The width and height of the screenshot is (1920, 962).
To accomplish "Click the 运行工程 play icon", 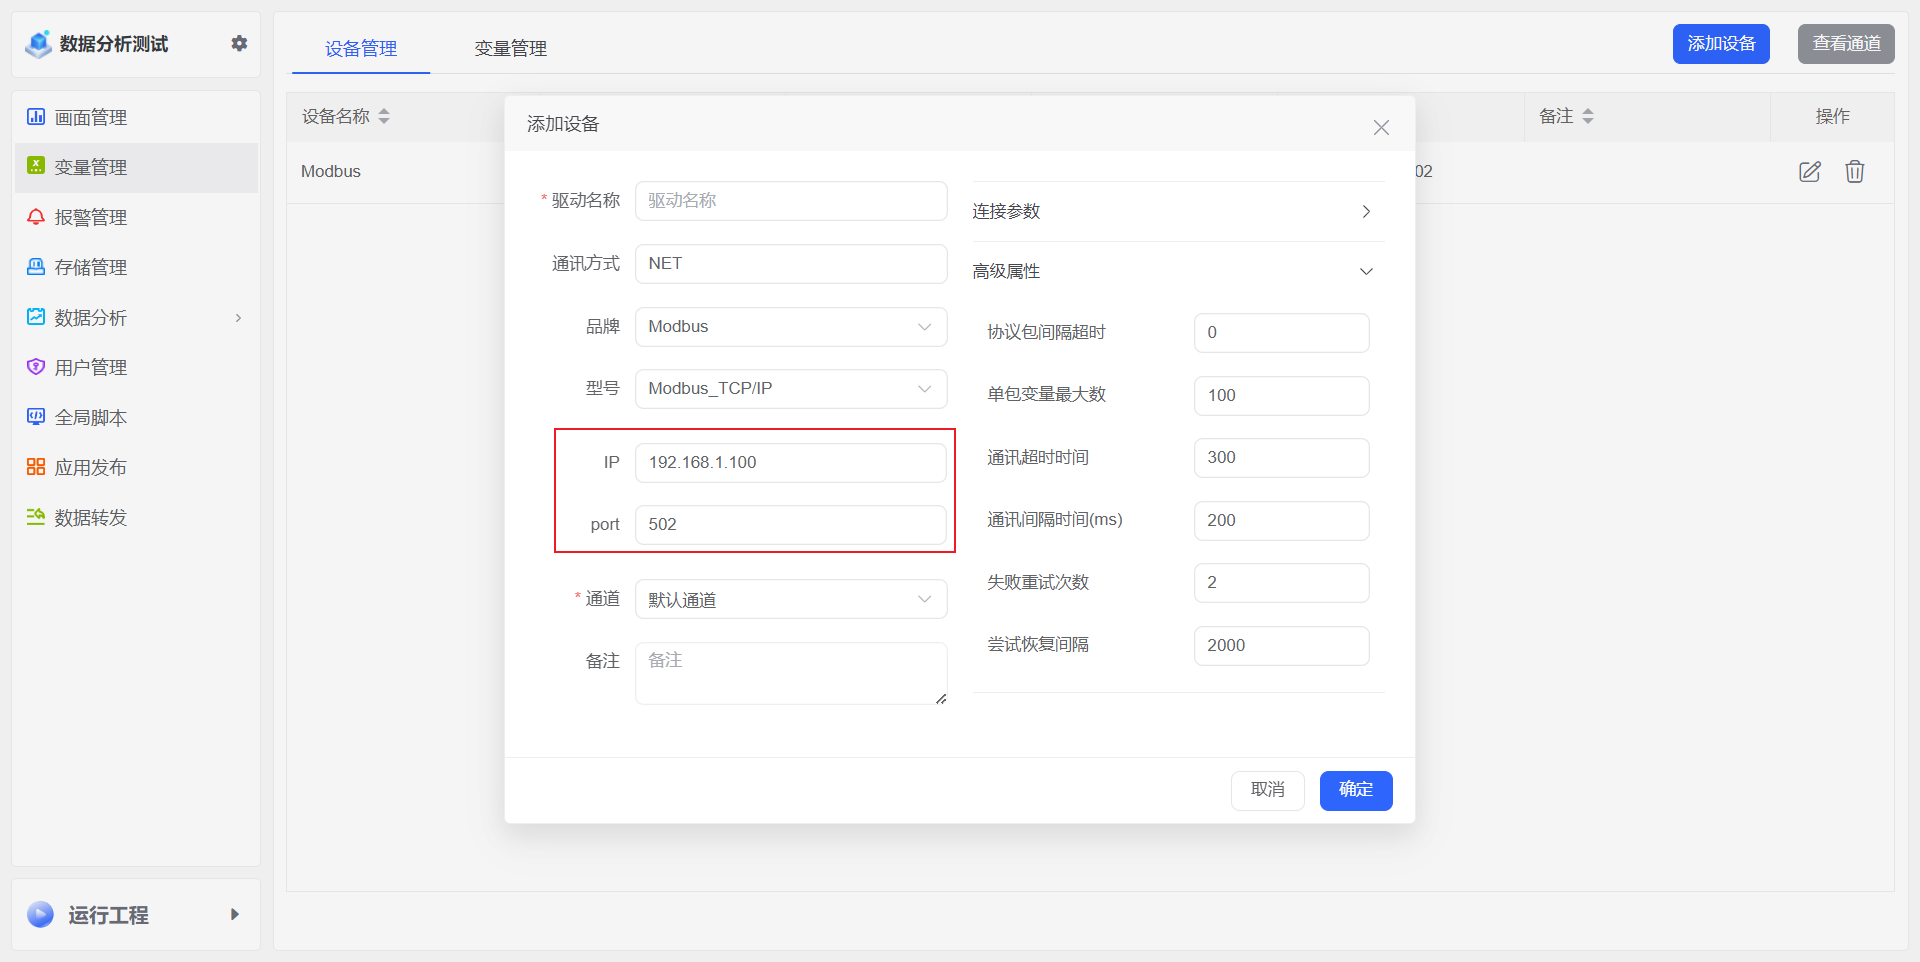I will click(38, 914).
